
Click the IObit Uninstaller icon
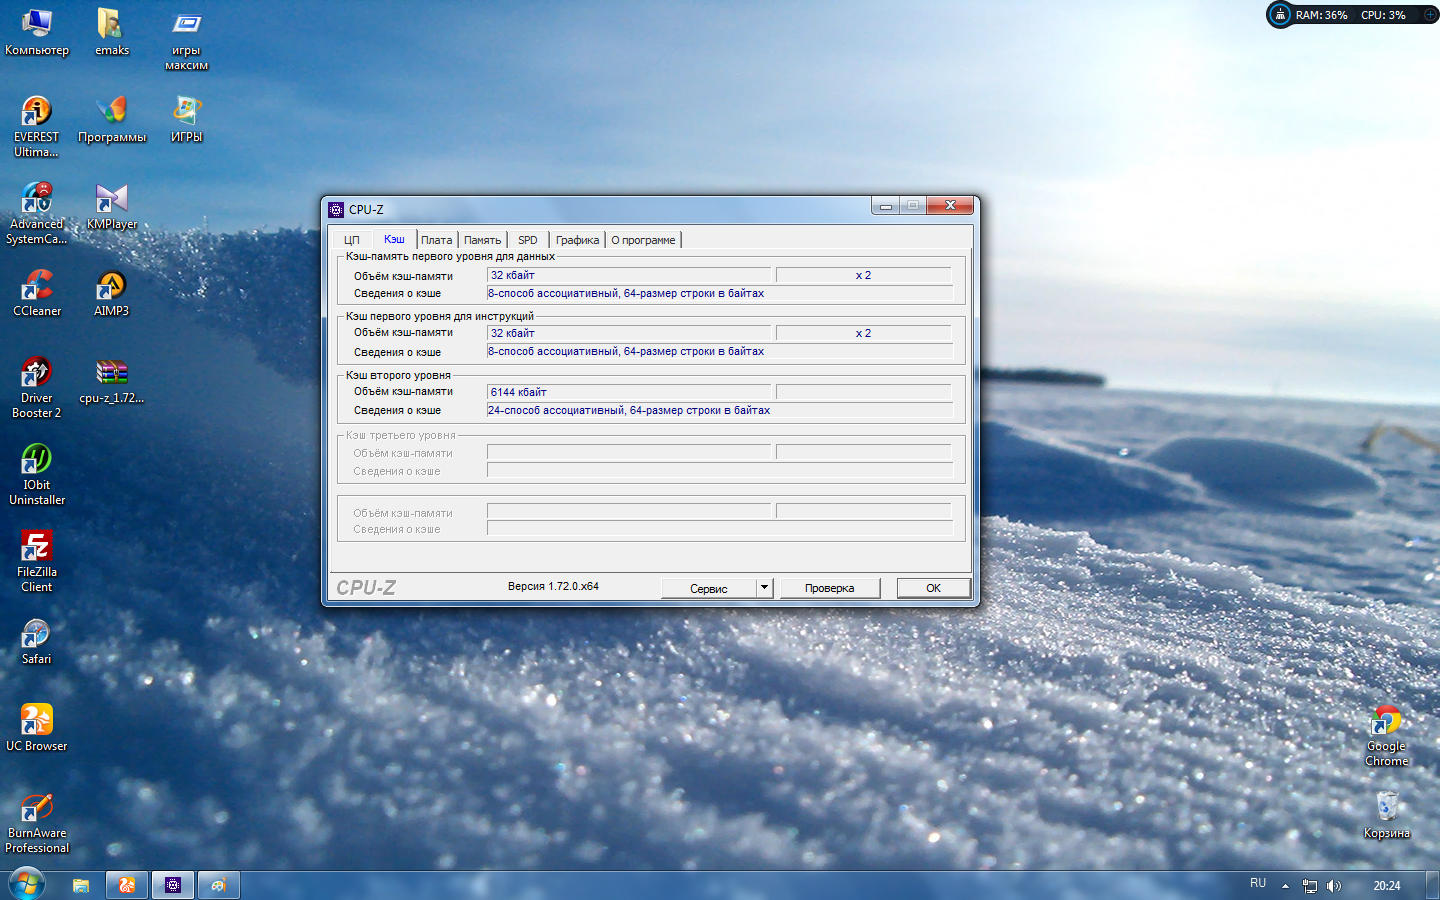[x=37, y=460]
